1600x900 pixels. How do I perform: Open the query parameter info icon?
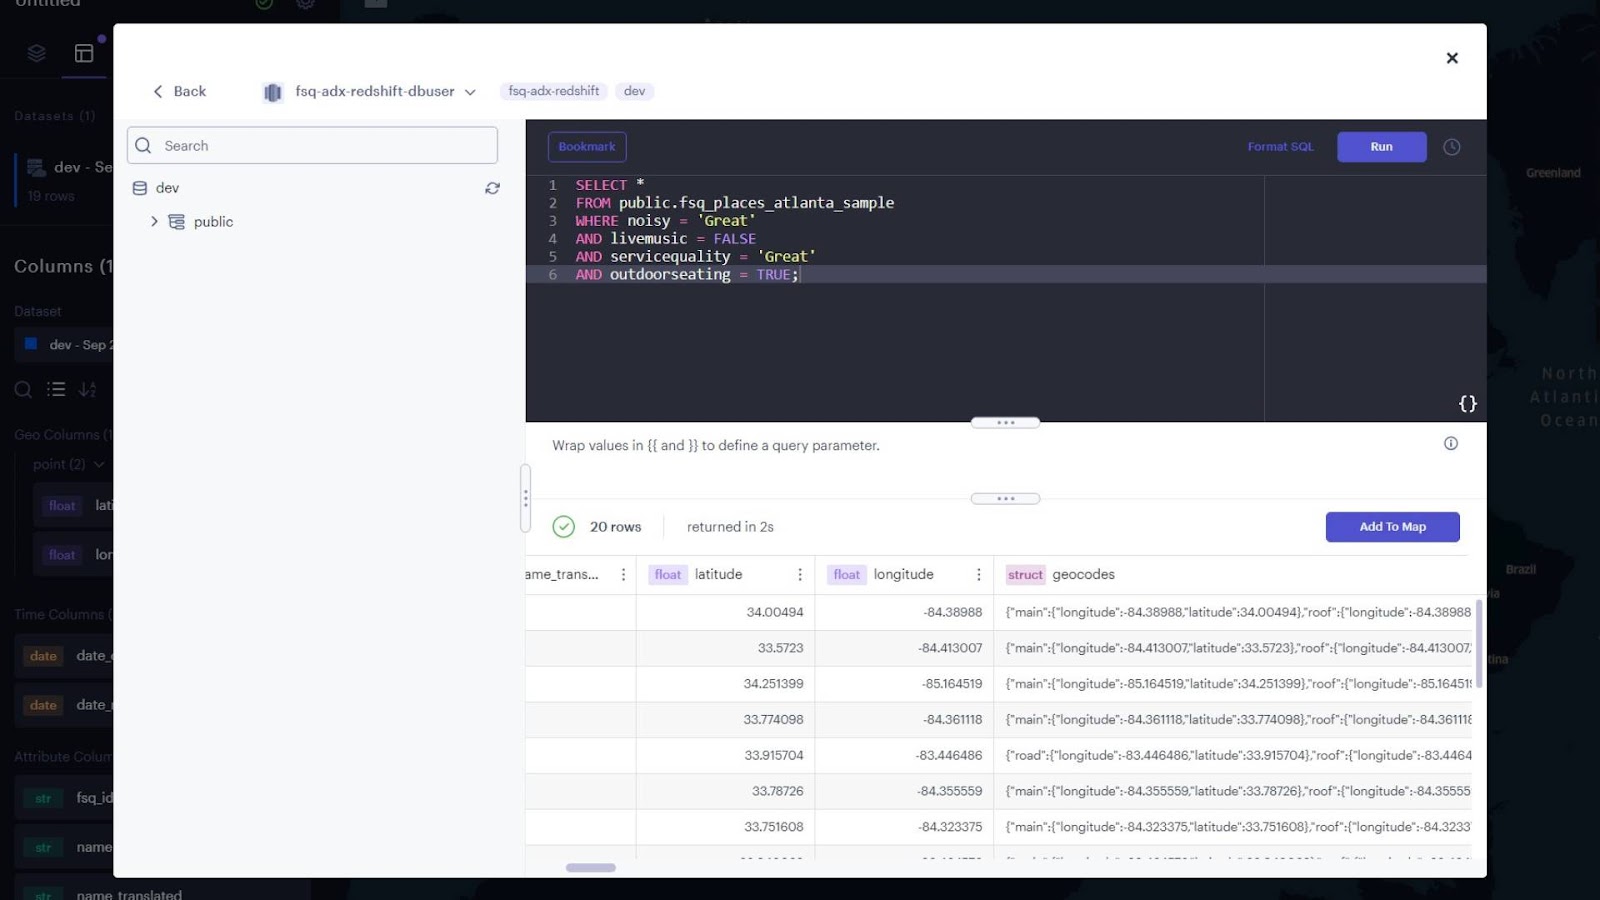(x=1451, y=443)
